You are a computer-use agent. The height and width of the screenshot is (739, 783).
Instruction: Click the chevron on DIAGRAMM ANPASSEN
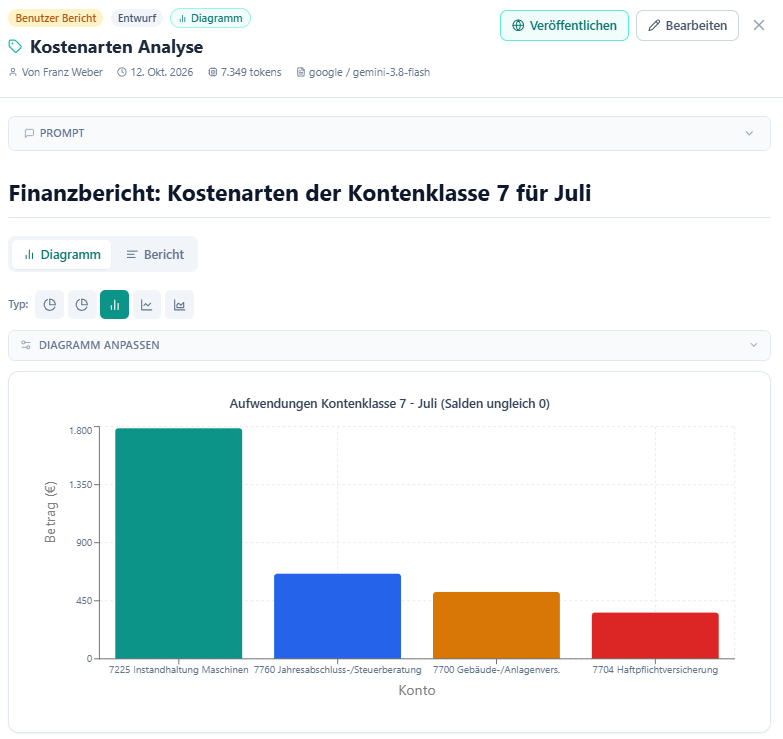tap(754, 345)
